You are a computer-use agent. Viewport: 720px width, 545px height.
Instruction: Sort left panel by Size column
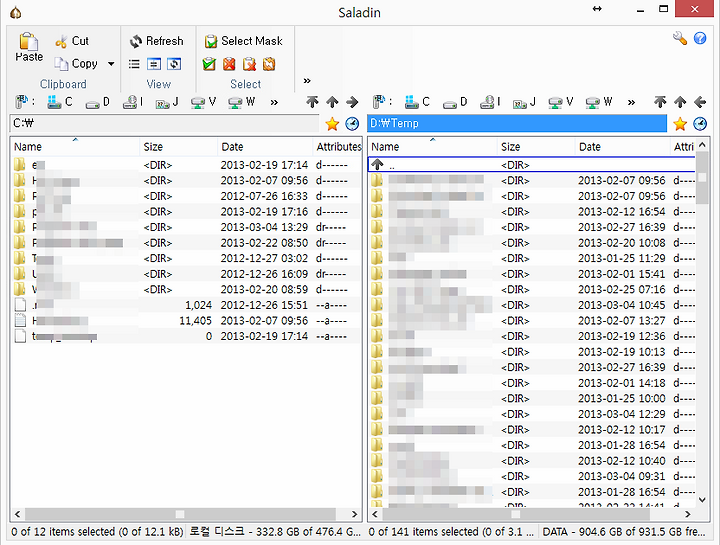coord(178,147)
